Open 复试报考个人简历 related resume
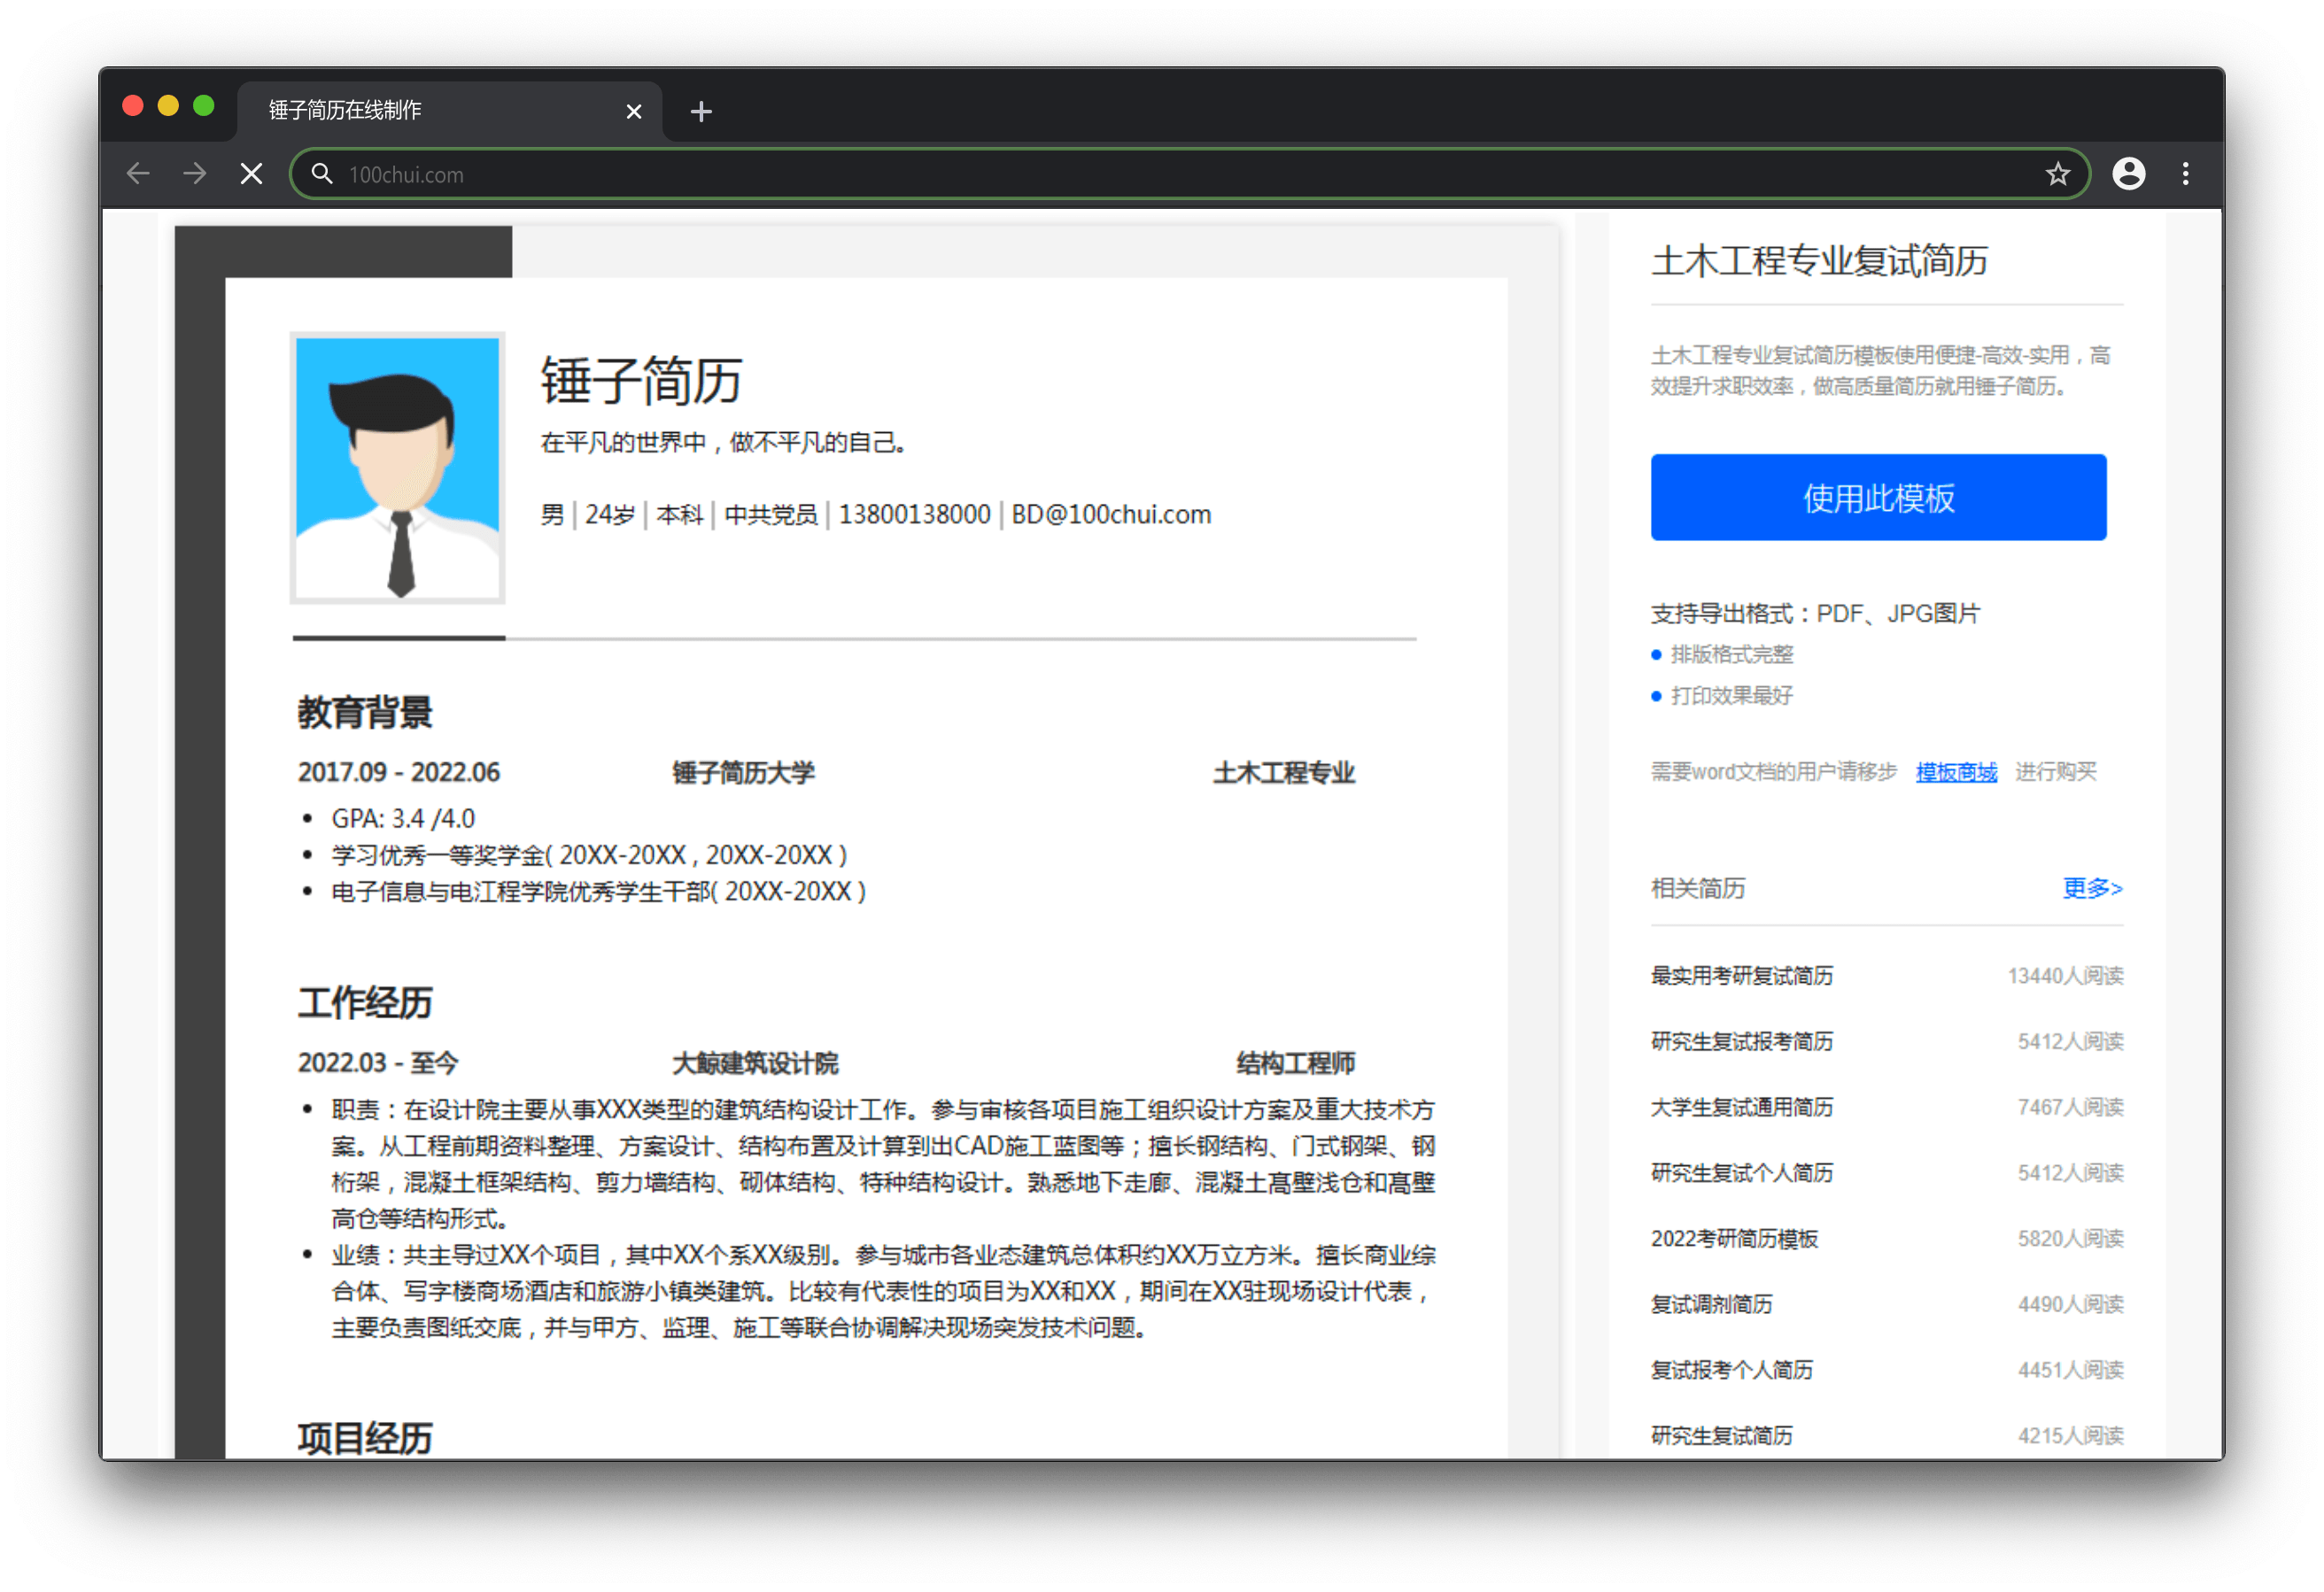The image size is (2324, 1592). tap(1731, 1370)
